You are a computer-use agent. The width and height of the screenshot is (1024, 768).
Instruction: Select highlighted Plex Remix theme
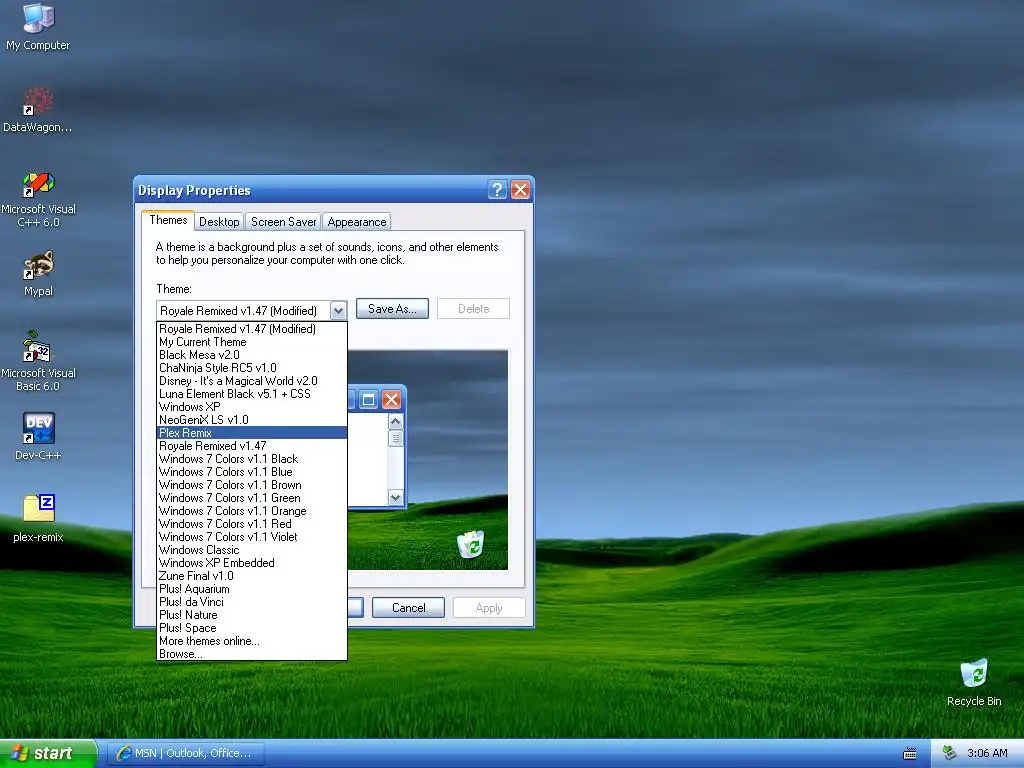[x=252, y=433]
